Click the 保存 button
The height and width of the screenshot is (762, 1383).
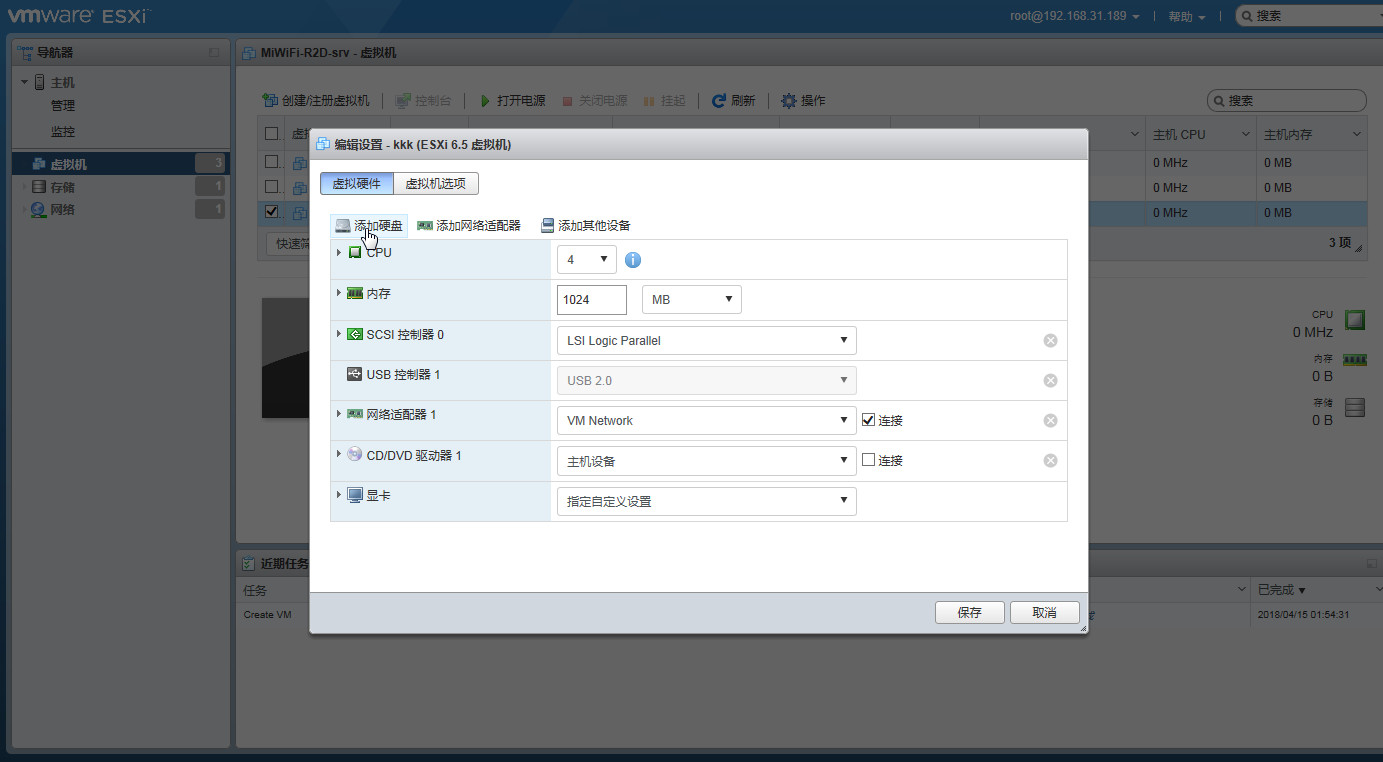click(x=969, y=613)
